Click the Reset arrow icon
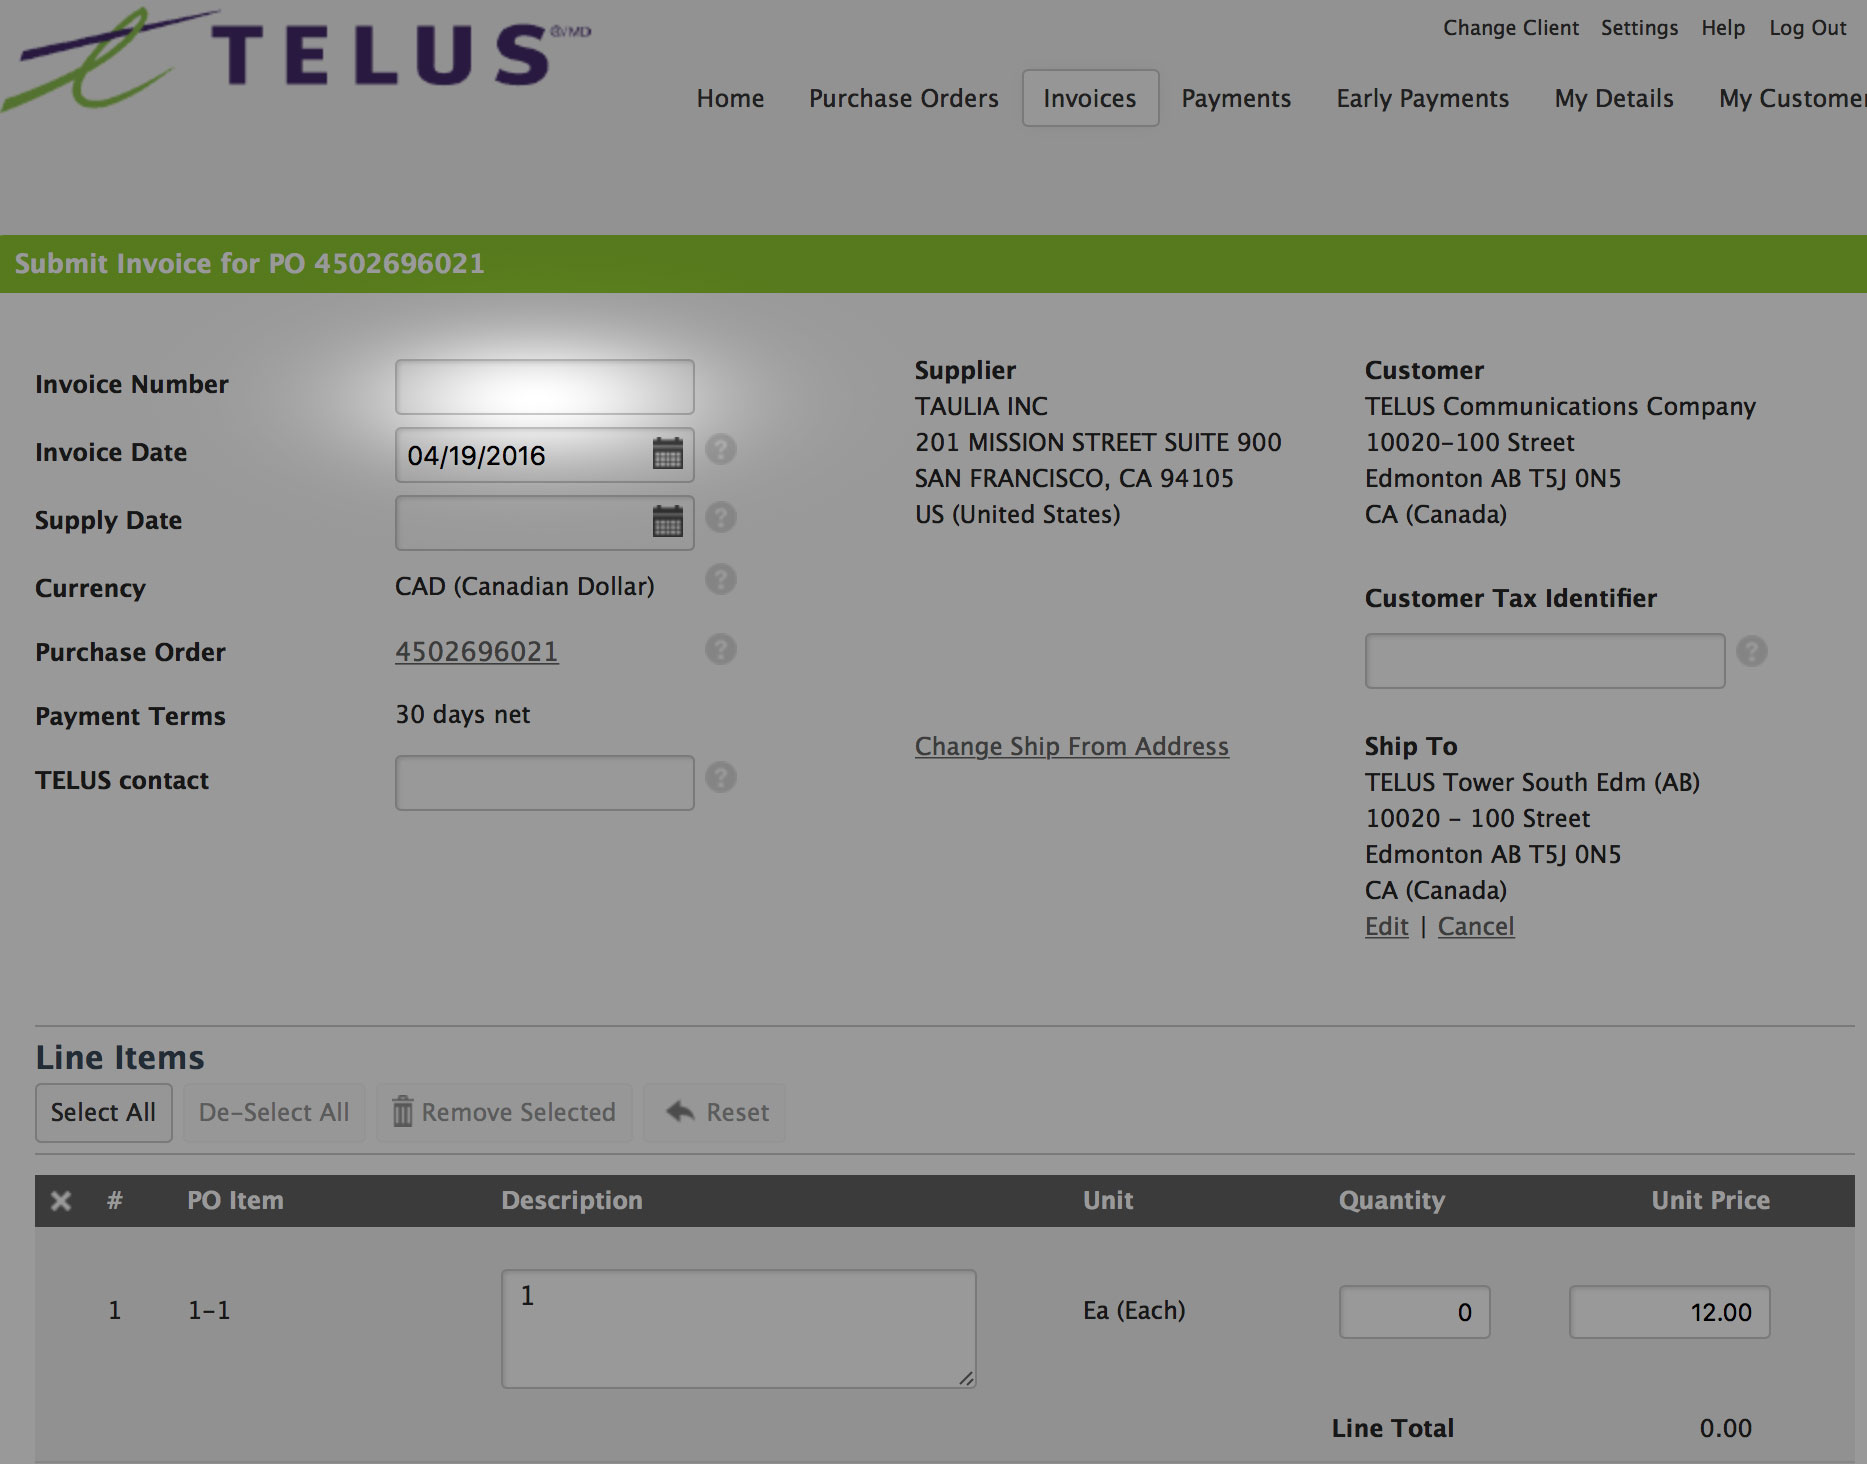 point(680,1111)
